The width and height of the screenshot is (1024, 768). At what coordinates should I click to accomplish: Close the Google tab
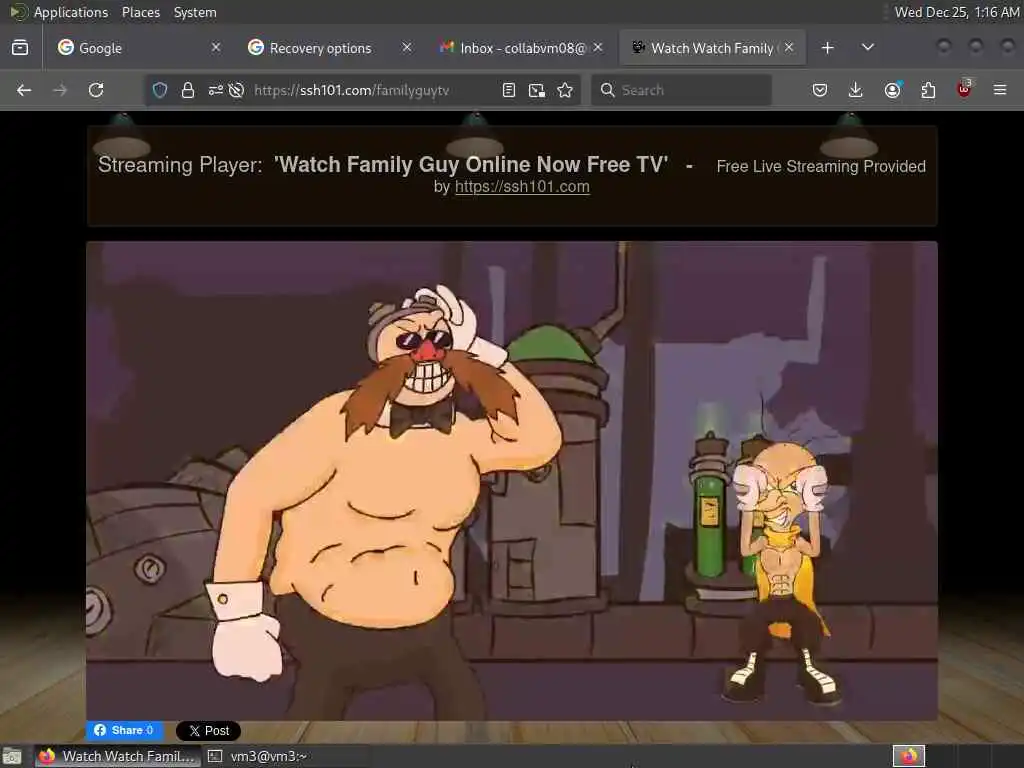[x=216, y=48]
